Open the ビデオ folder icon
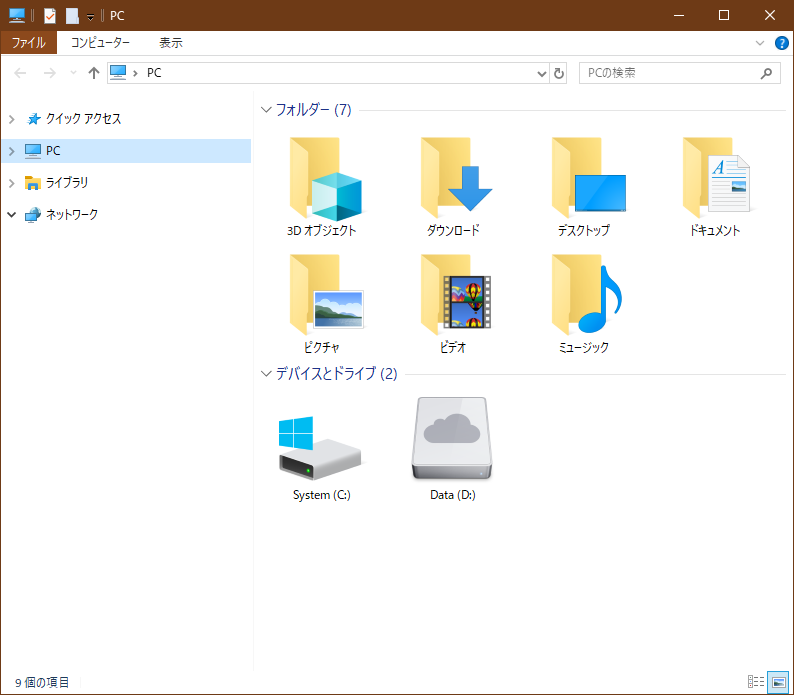This screenshot has height=695, width=794. coord(454,297)
